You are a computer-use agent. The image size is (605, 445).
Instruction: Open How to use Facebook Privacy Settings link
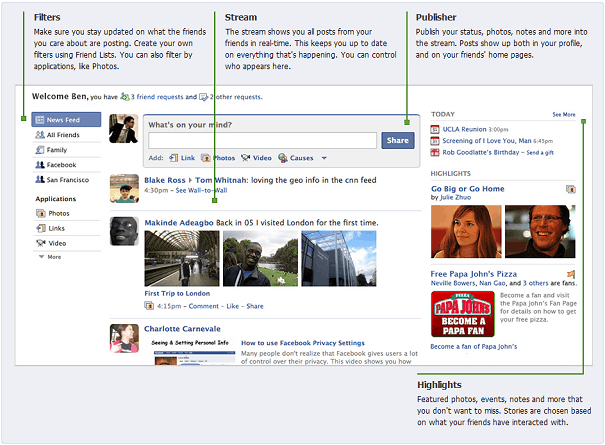tap(303, 343)
